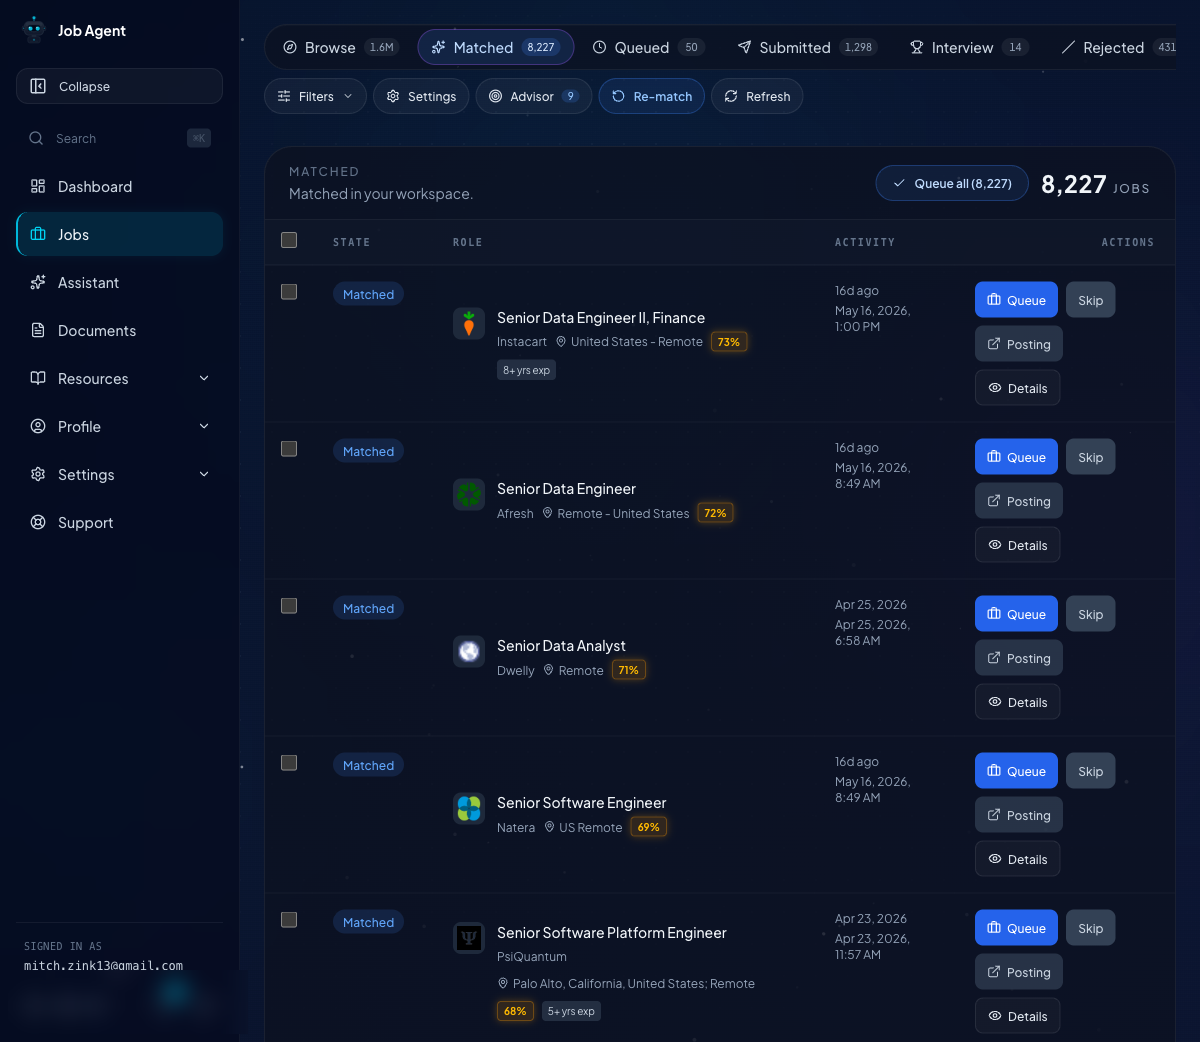Click the Afresh company logo
Screen dimensions: 1200x1042
pos(469,494)
